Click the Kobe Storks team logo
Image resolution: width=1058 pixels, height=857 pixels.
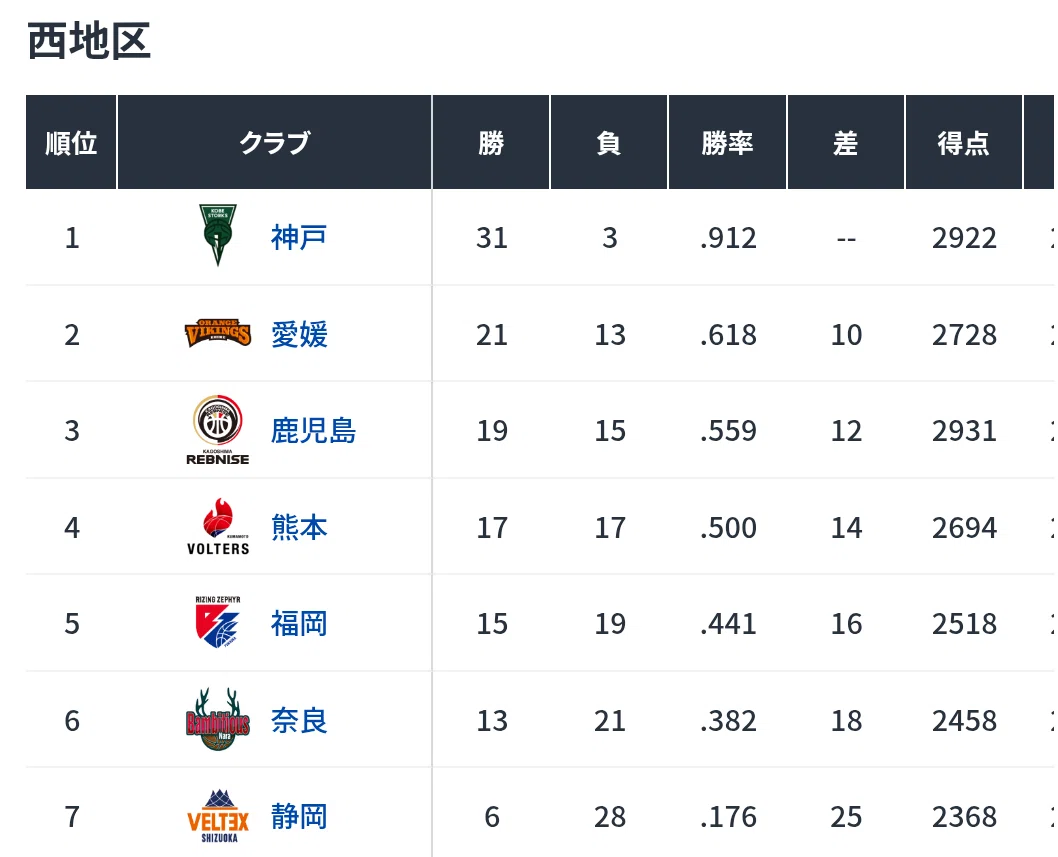pyautogui.click(x=217, y=236)
